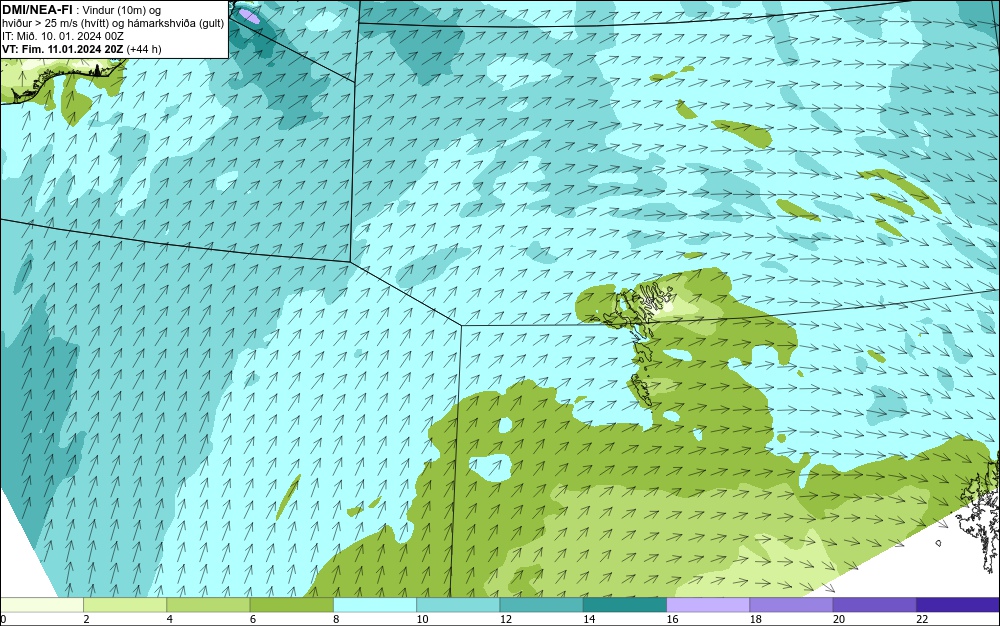Click the '4' tick label on the color scale

(x=170, y=619)
